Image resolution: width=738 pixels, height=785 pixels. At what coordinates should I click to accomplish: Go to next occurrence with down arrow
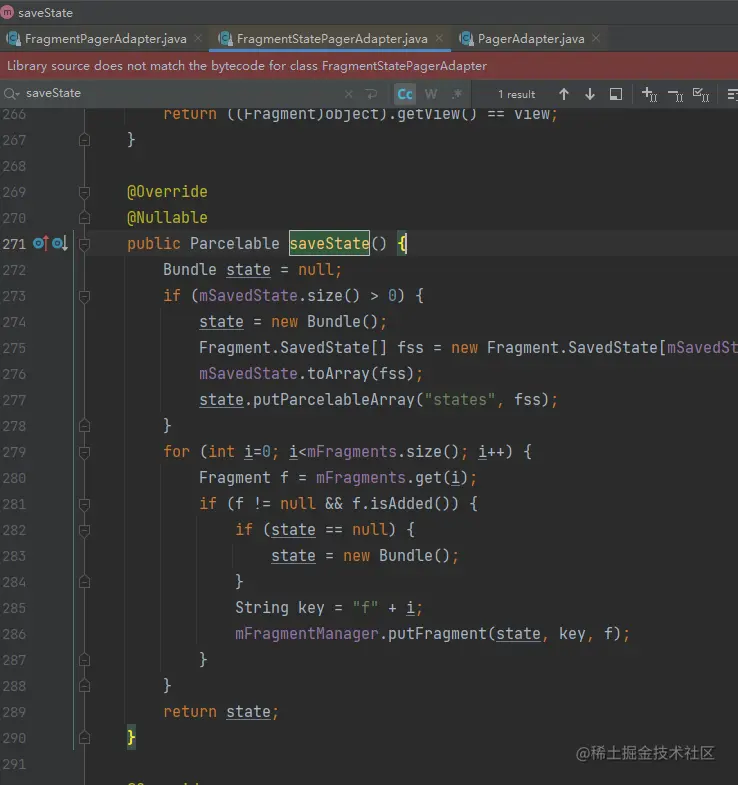click(x=590, y=94)
